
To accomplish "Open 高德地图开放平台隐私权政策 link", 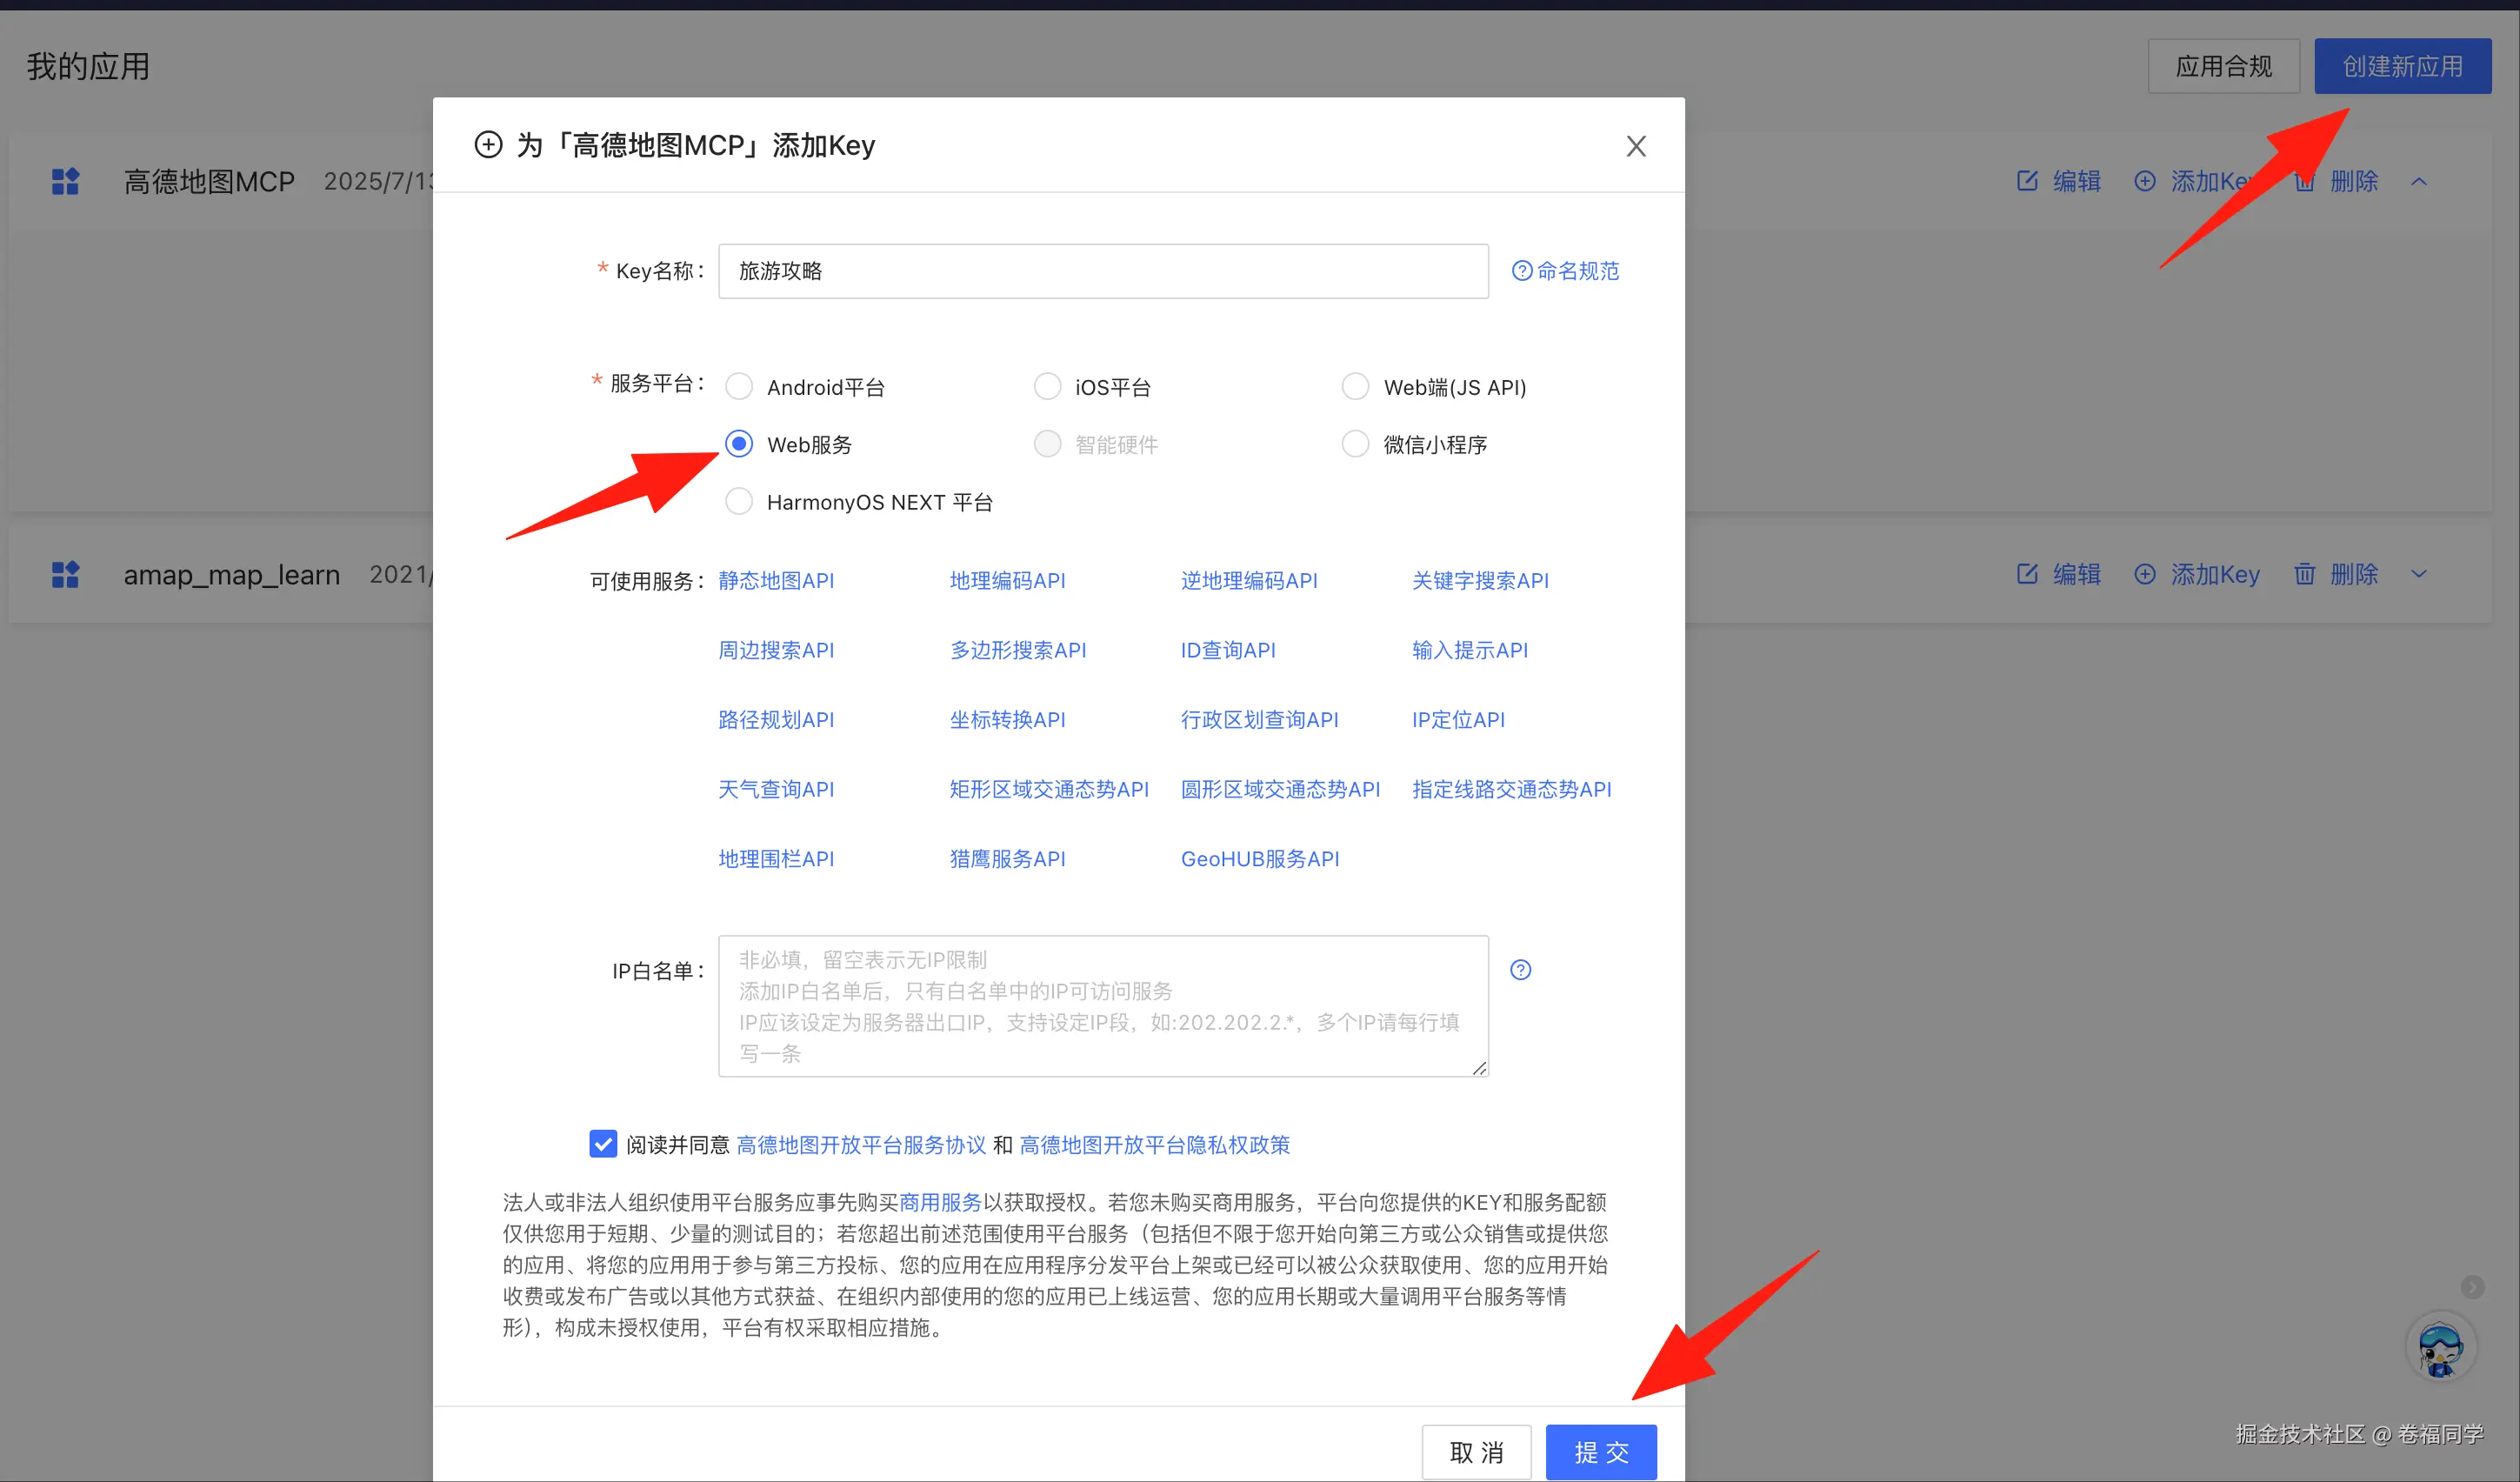I will (x=1154, y=1144).
